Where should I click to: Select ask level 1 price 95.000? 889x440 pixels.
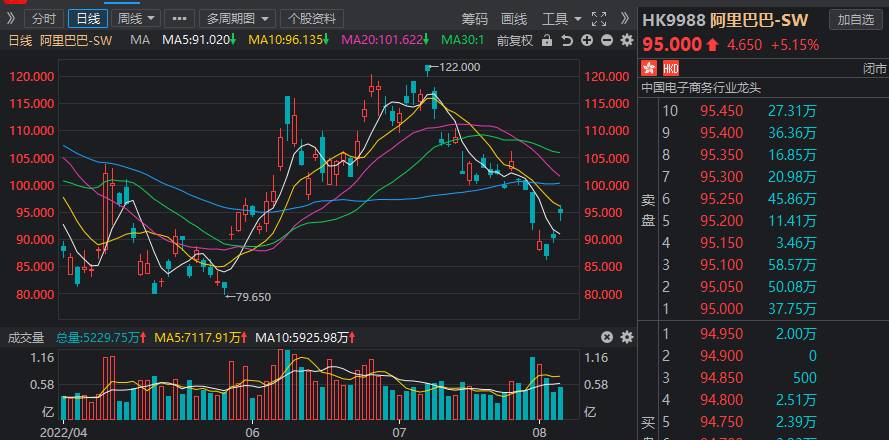click(x=721, y=309)
